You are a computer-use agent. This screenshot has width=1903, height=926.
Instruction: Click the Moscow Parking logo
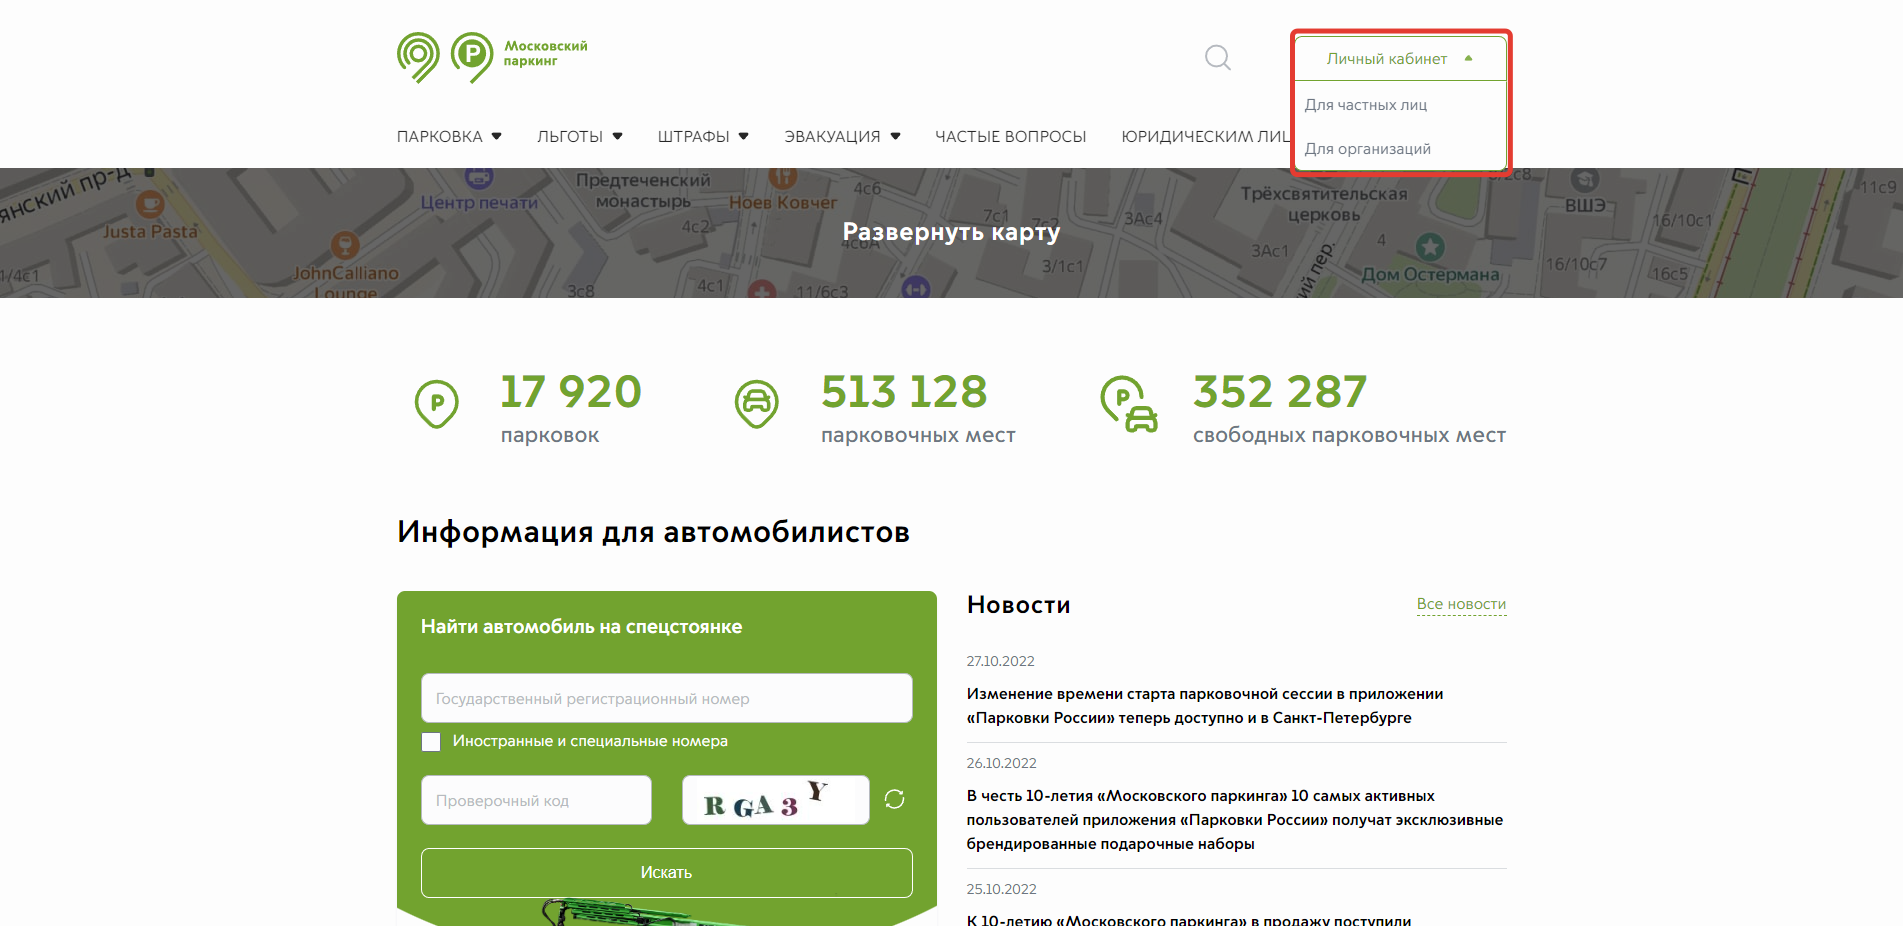[x=491, y=57]
